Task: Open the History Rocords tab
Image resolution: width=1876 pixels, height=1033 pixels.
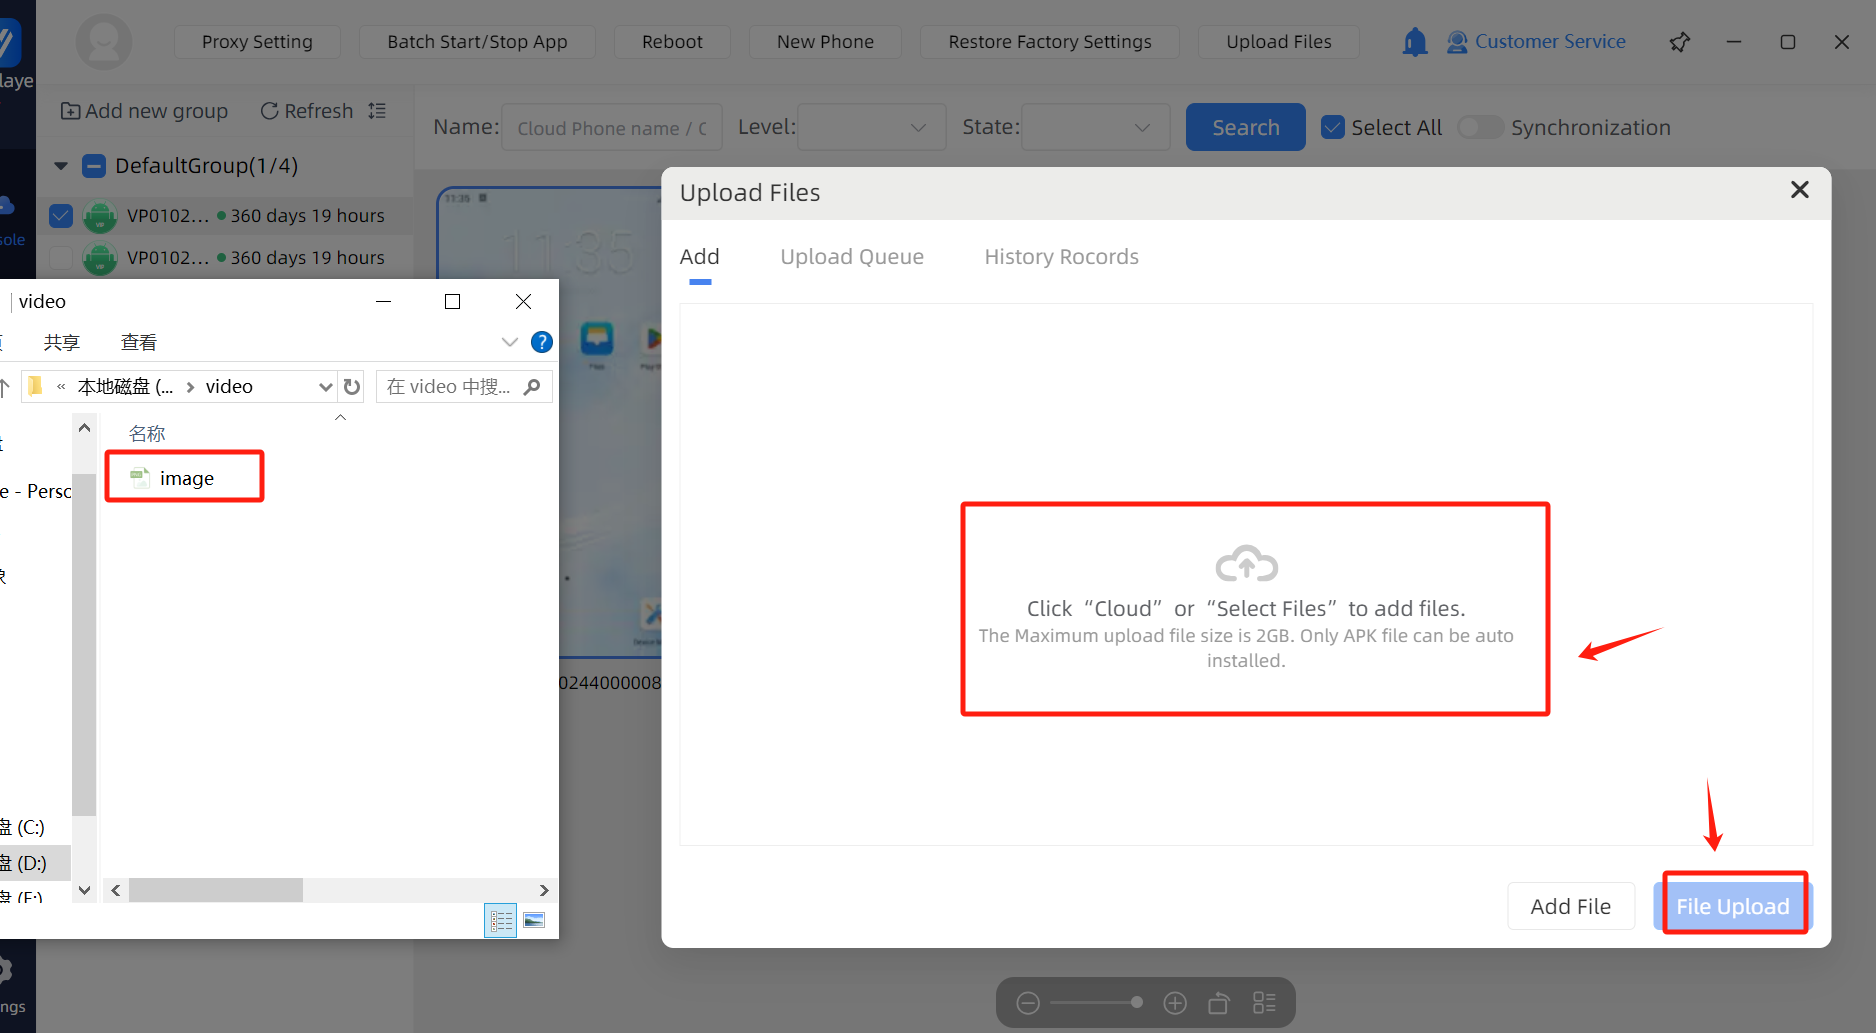Action: pos(1061,257)
